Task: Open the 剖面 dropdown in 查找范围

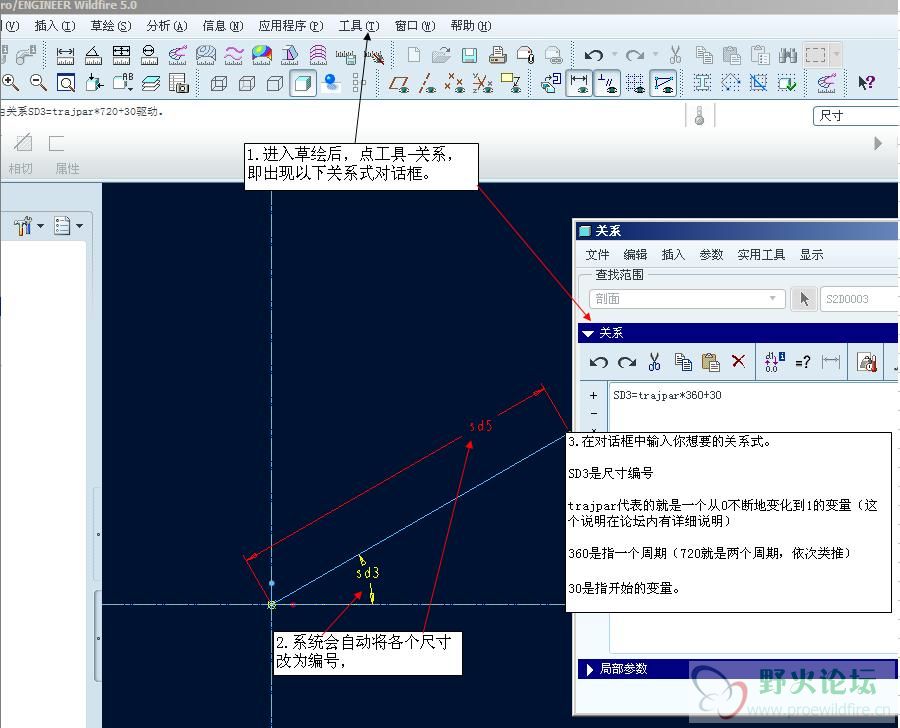Action: [687, 299]
